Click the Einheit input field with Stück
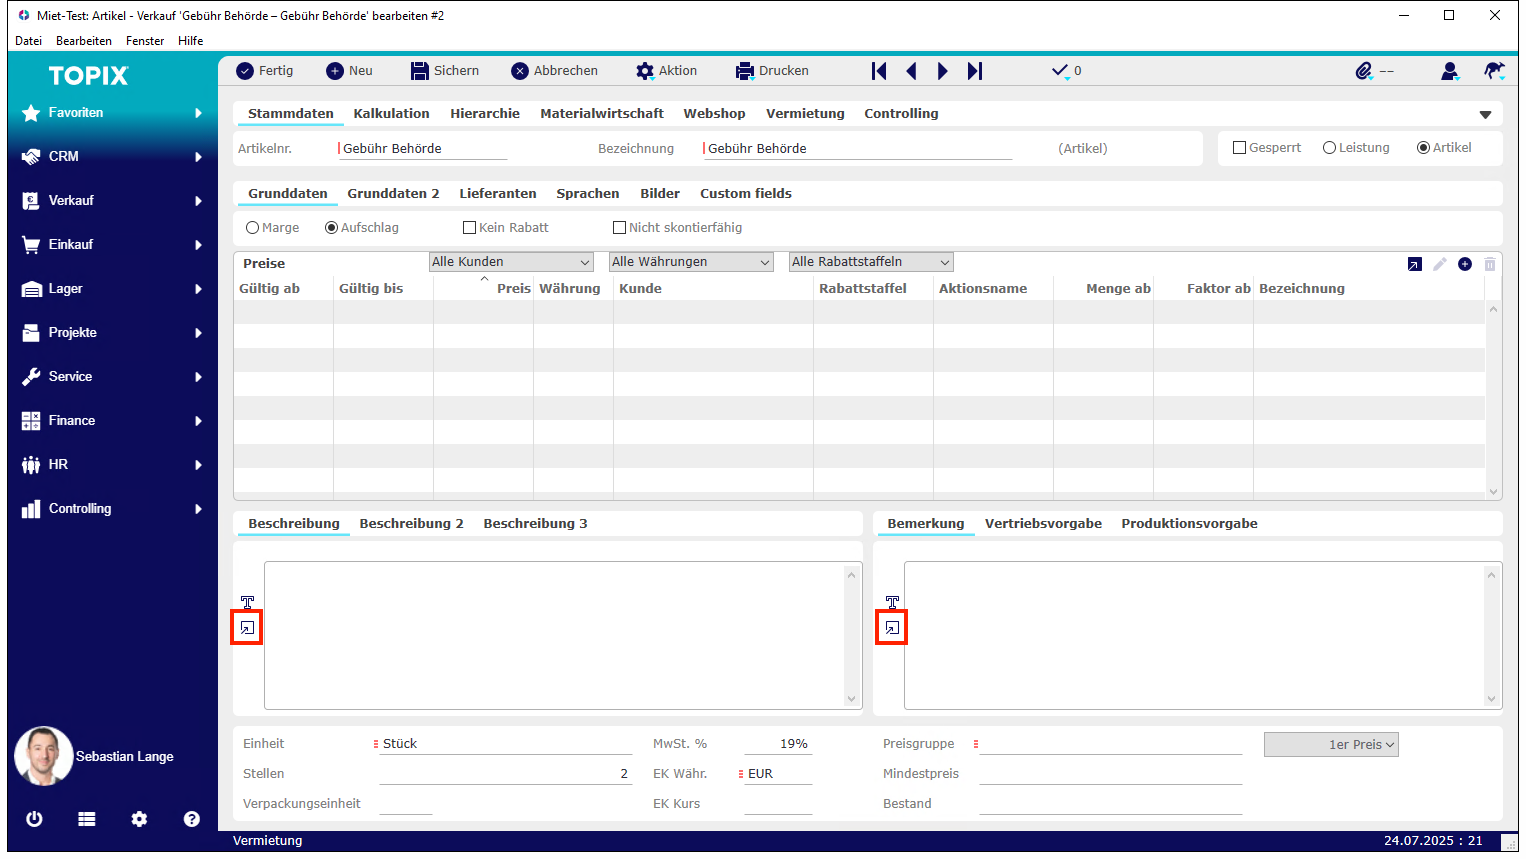Image resolution: width=1526 pixels, height=859 pixels. pyautogui.click(x=506, y=744)
